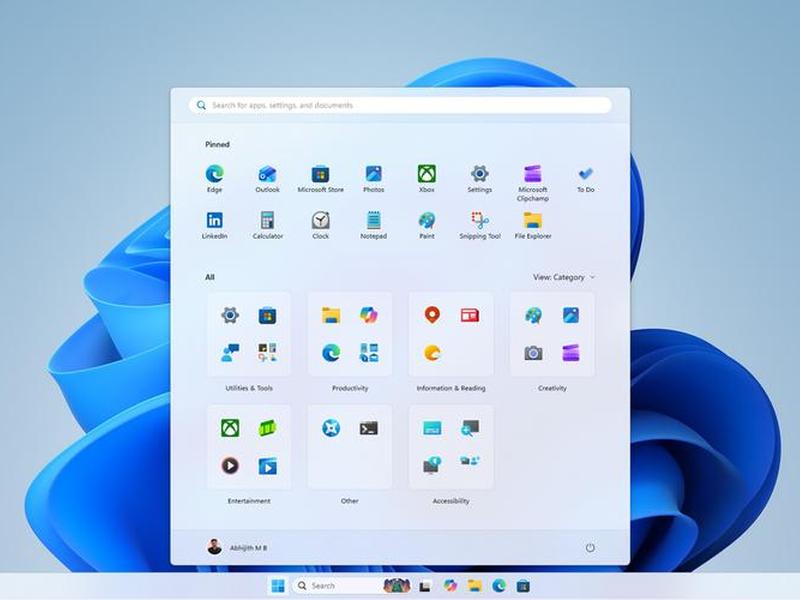Open Copilot from the taskbar
Viewport: 800px width, 600px height.
pyautogui.click(x=449, y=586)
